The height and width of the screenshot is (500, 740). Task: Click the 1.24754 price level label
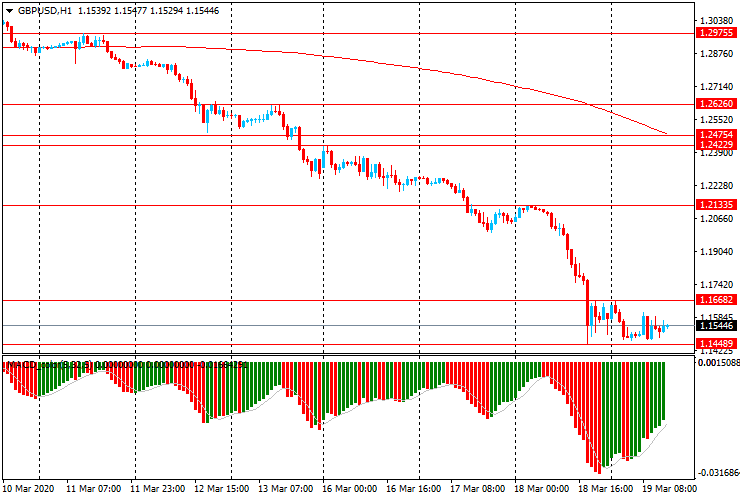pyautogui.click(x=717, y=135)
